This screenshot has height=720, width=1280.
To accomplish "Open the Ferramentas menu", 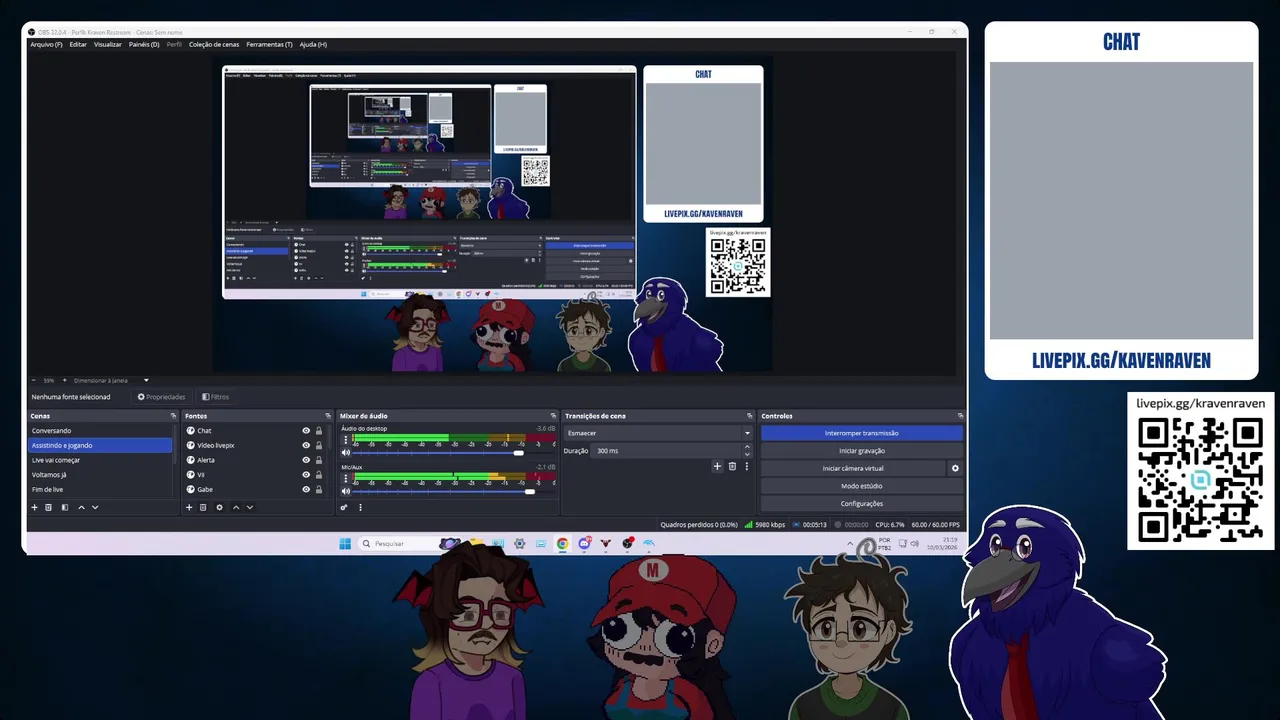I will point(270,44).
